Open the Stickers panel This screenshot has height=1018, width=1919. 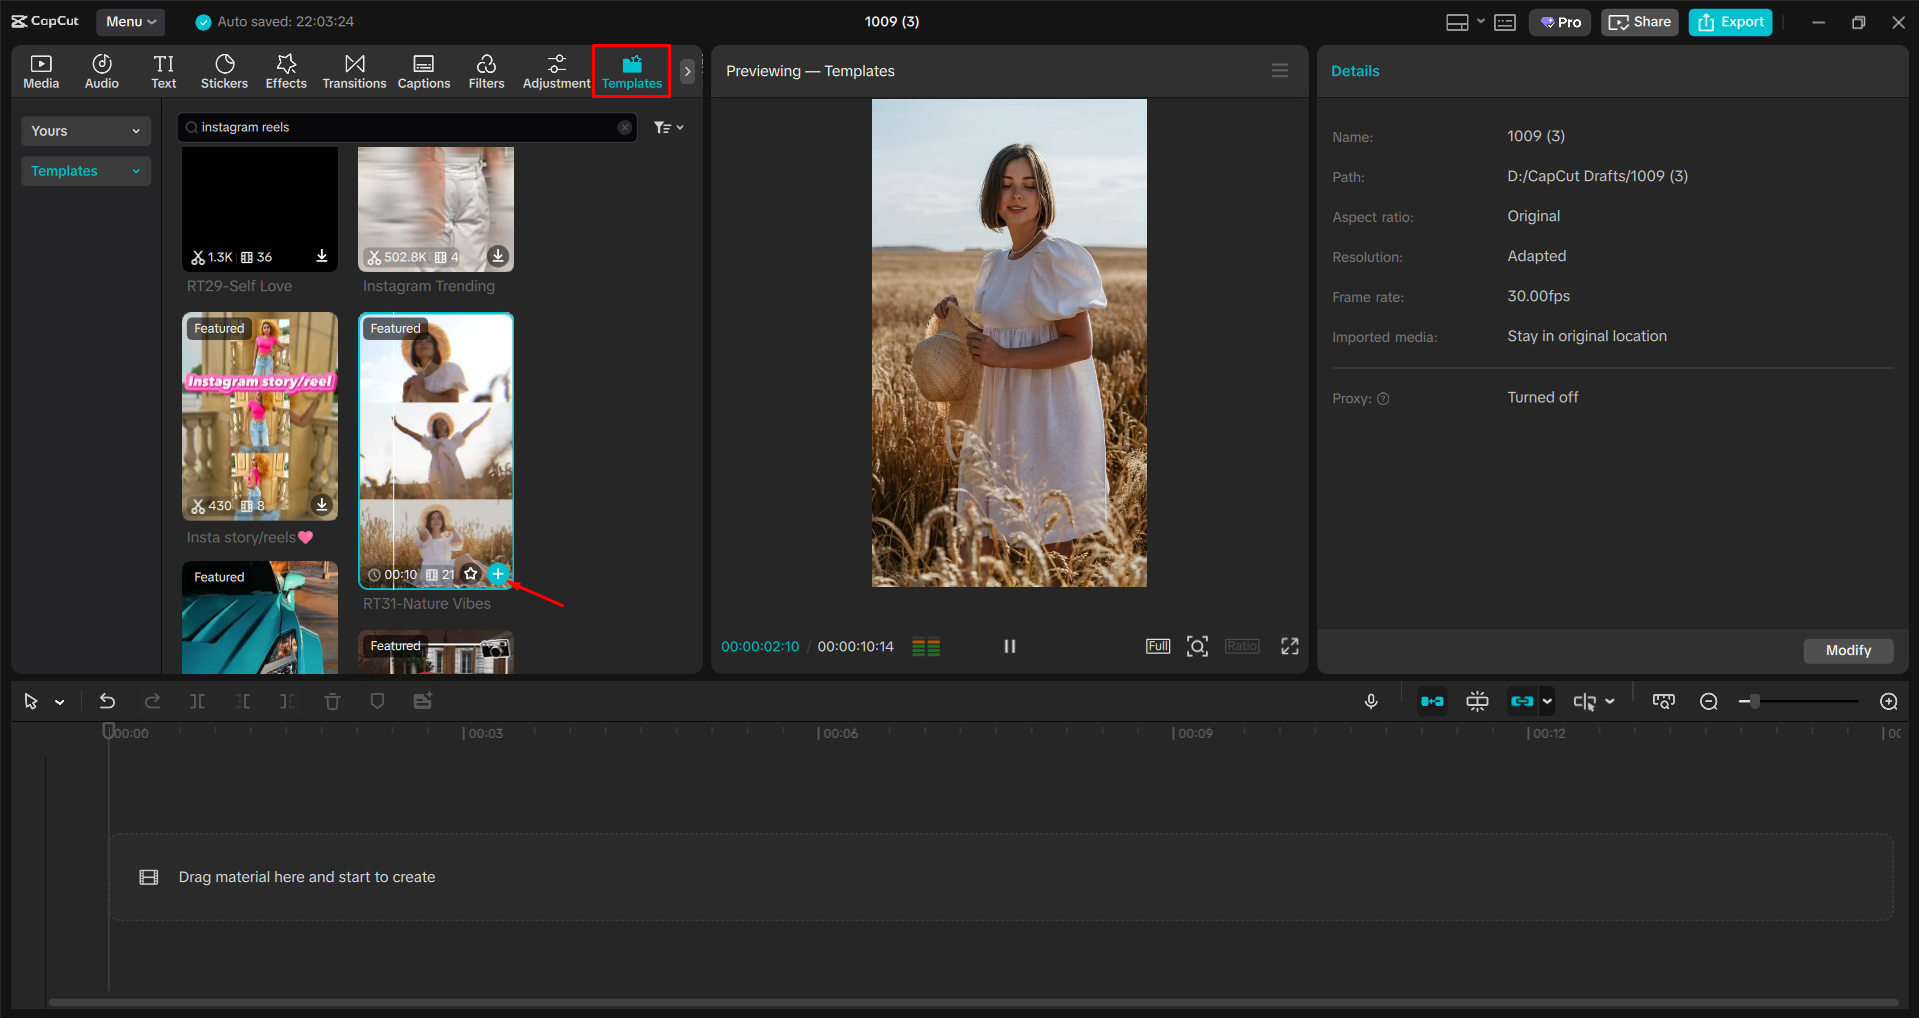(x=224, y=70)
